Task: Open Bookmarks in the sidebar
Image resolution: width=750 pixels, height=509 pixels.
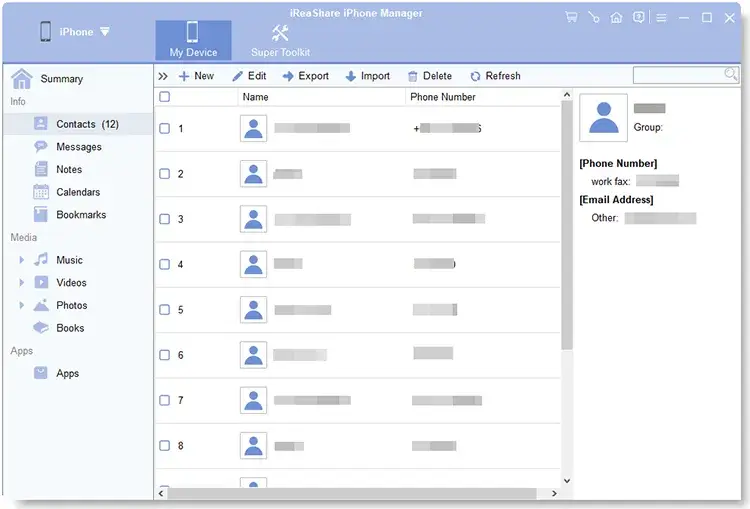Action: click(x=80, y=215)
